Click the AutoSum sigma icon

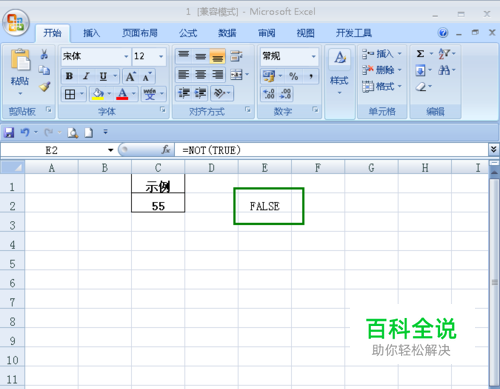click(x=420, y=54)
